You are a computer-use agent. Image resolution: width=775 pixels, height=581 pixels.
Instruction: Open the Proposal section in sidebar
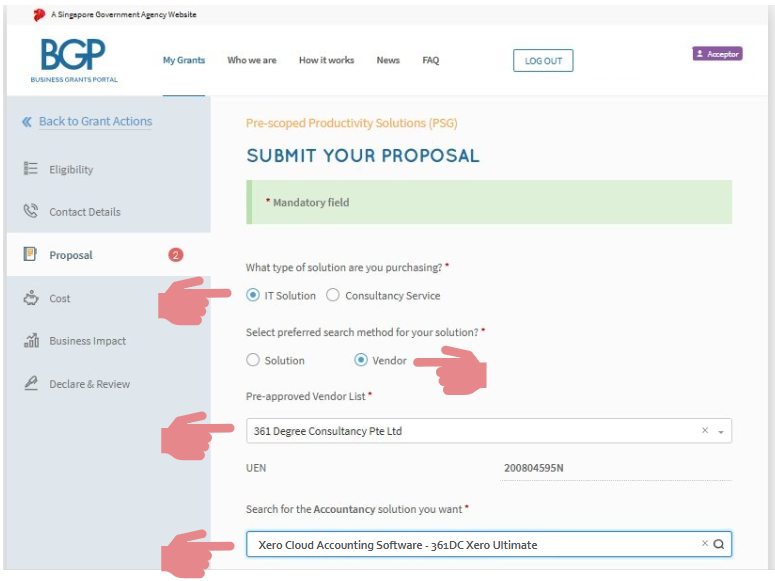(x=109, y=255)
